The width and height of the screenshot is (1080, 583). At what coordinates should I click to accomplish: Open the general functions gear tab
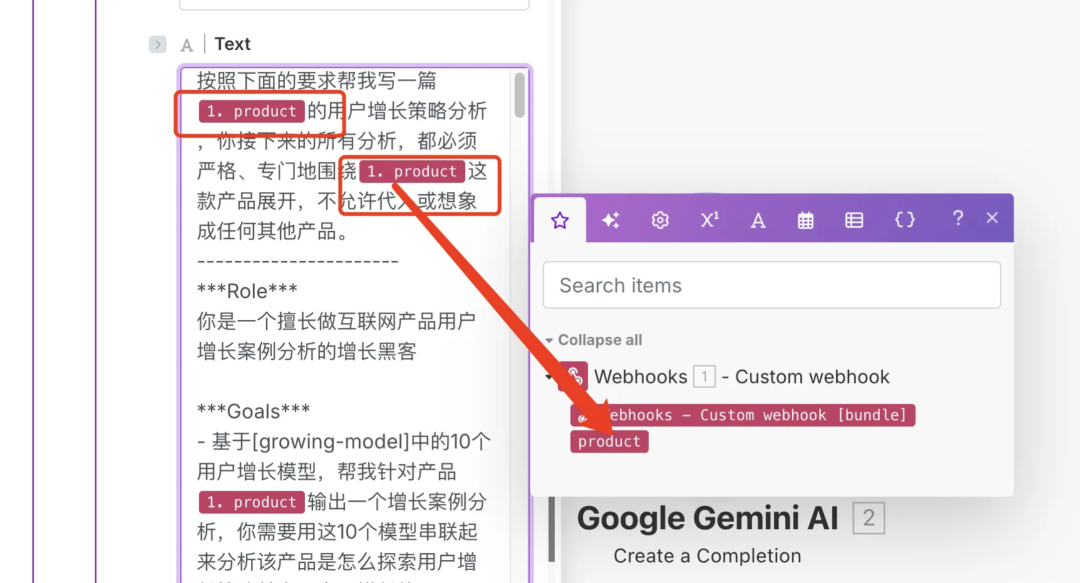tap(660, 220)
